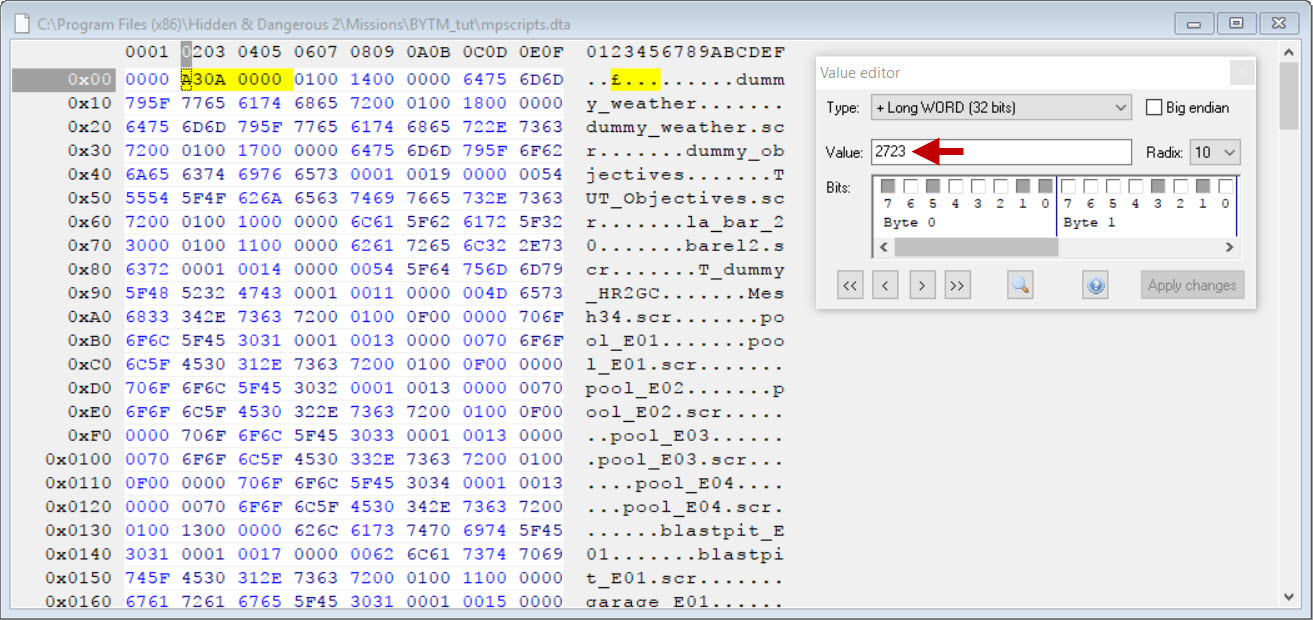
Task: Click the Apply changes button
Action: 1192,285
